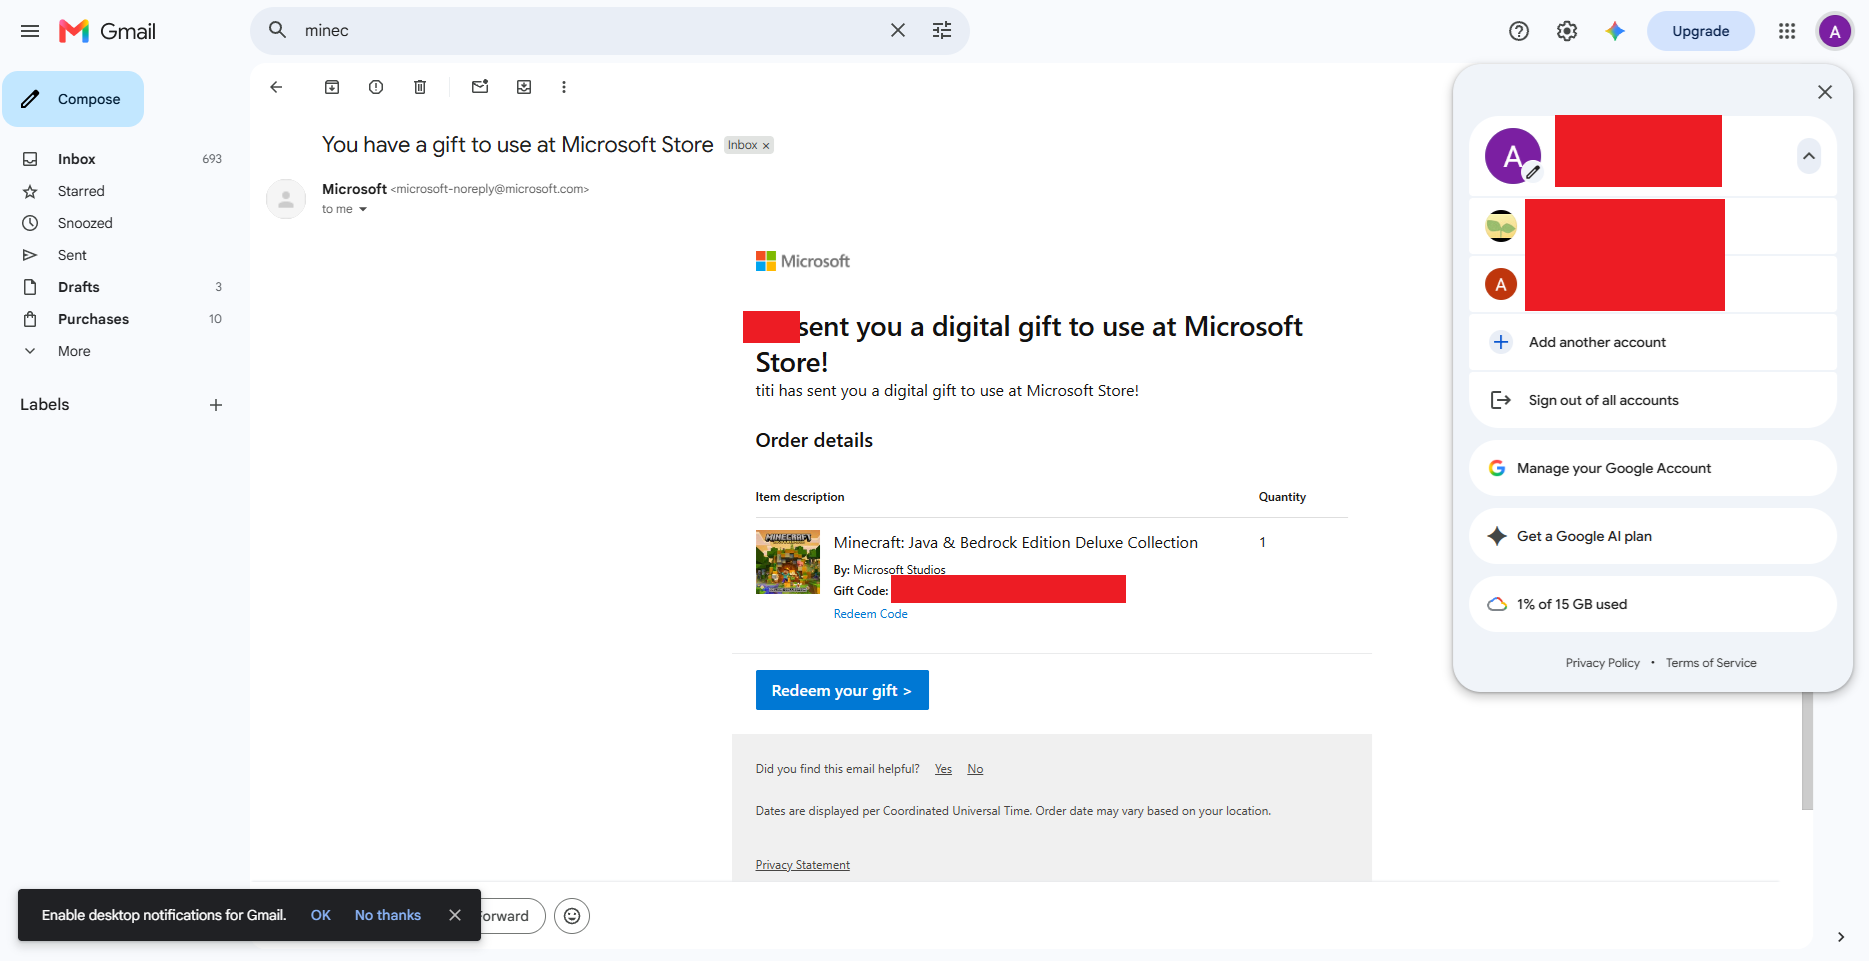The height and width of the screenshot is (961, 1869).
Task: Close the account switcher panel
Action: coord(1825,92)
